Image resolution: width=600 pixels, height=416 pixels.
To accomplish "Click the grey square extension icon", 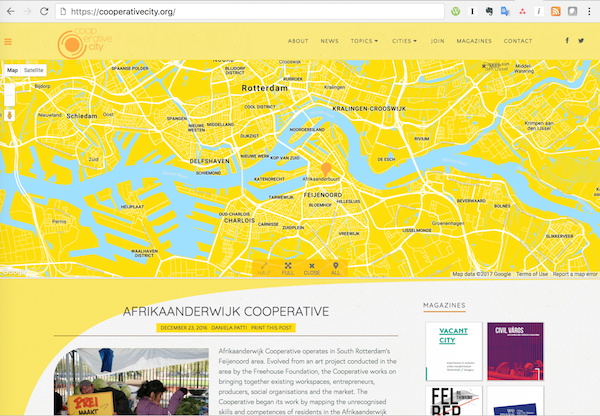I will tap(572, 11).
